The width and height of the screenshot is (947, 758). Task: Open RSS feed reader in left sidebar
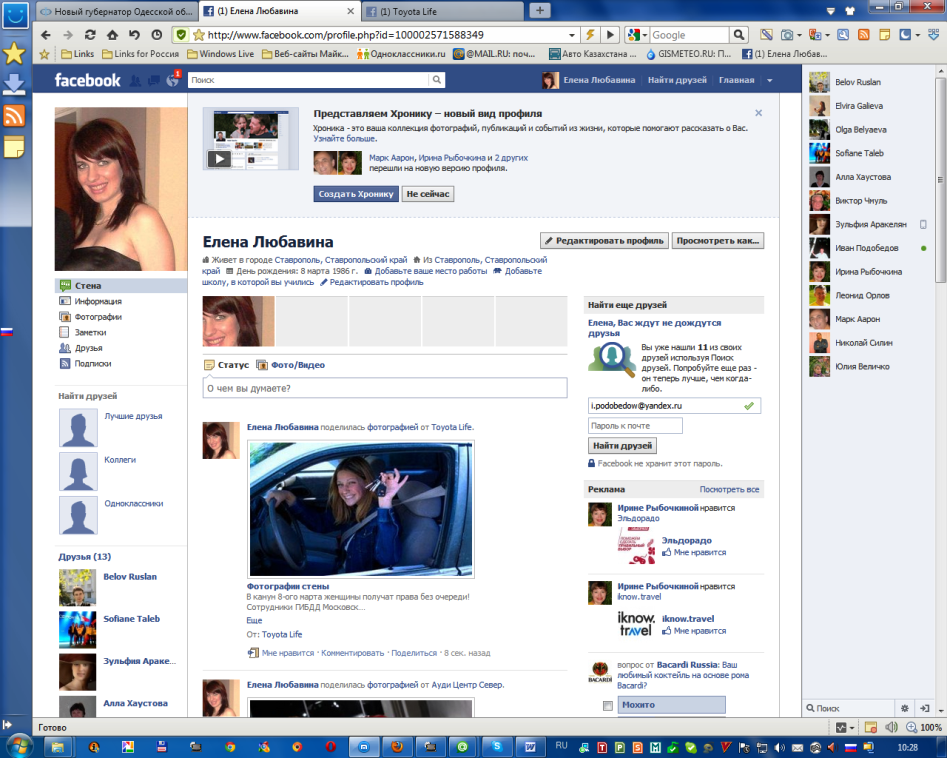click(14, 115)
